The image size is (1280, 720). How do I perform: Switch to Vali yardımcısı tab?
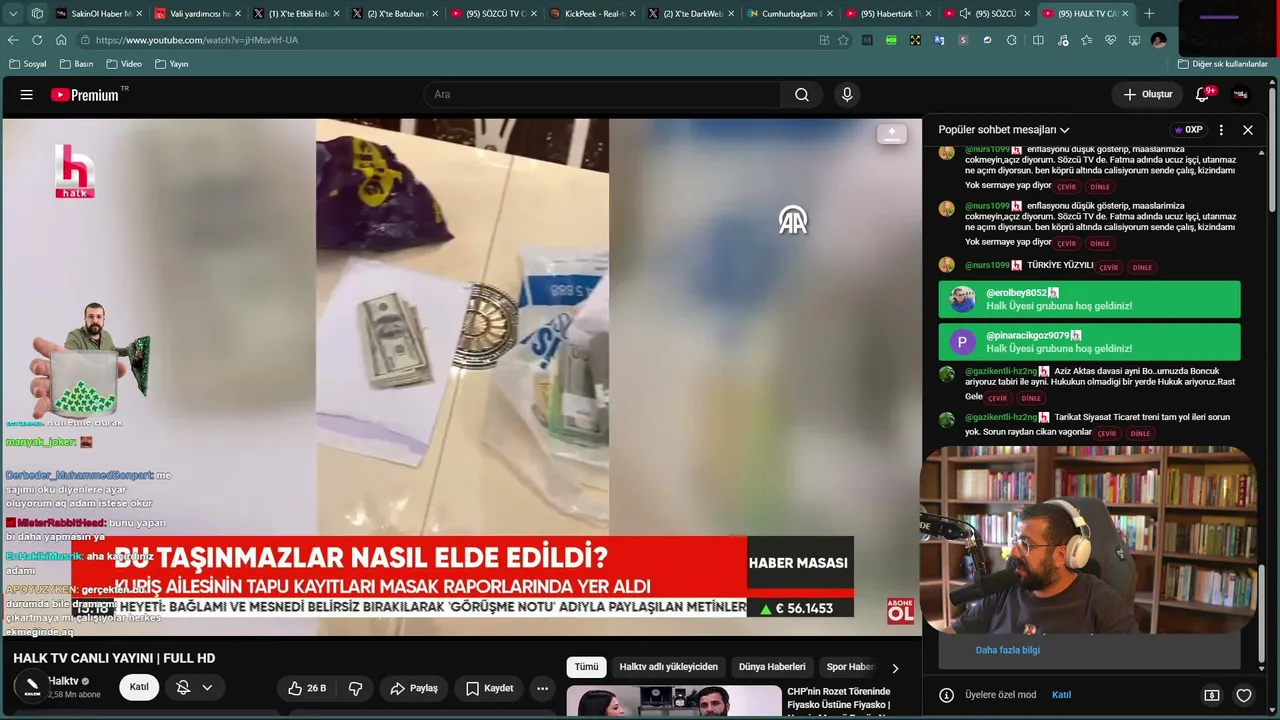199,14
